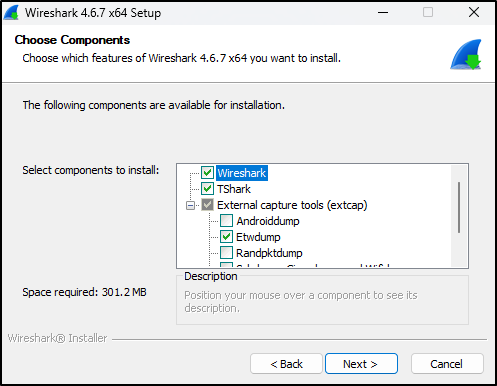Click the Wireshark fin icon in title bar
The image size is (497, 386).
pyautogui.click(x=11, y=13)
